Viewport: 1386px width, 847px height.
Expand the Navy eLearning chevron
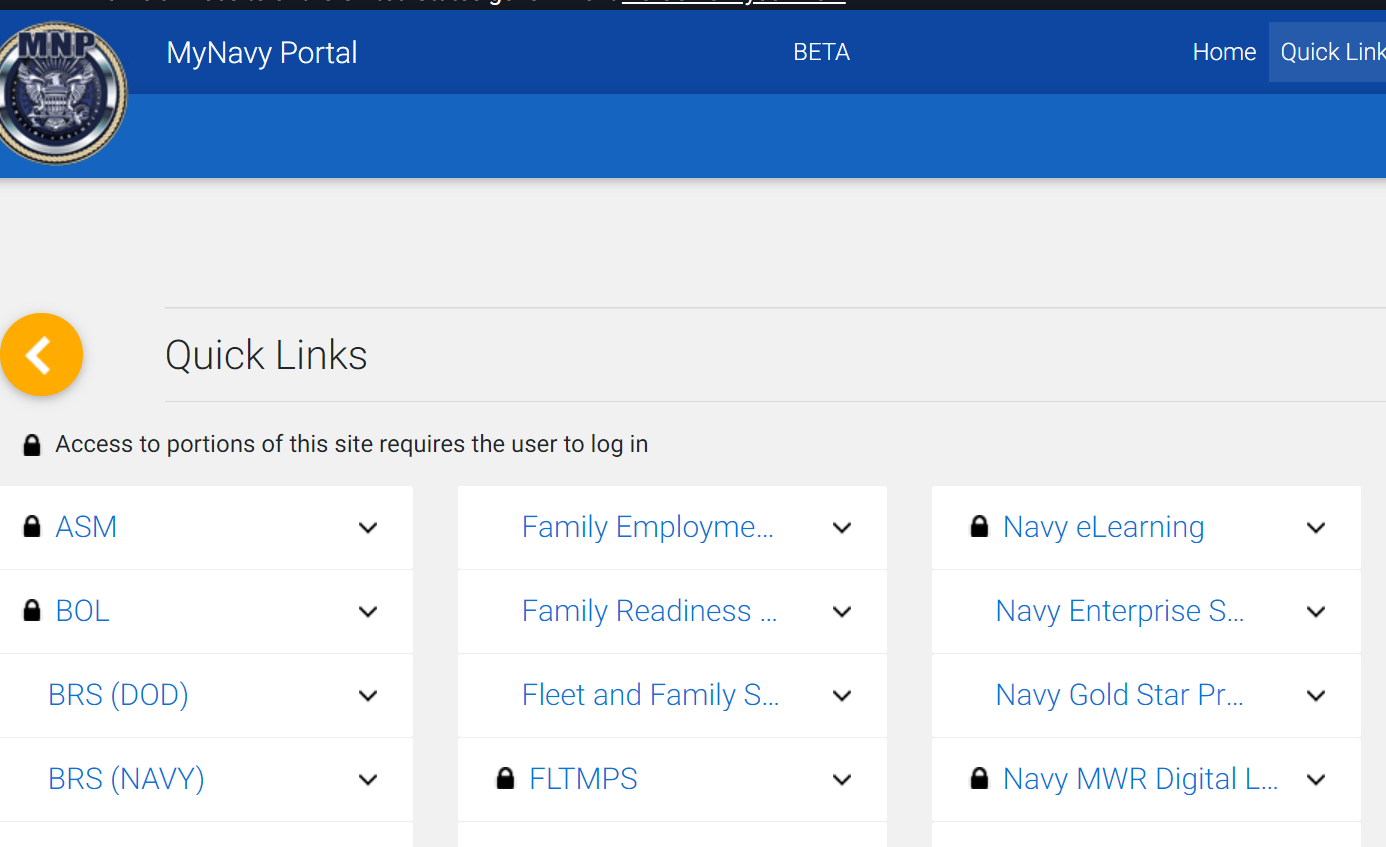tap(1316, 528)
